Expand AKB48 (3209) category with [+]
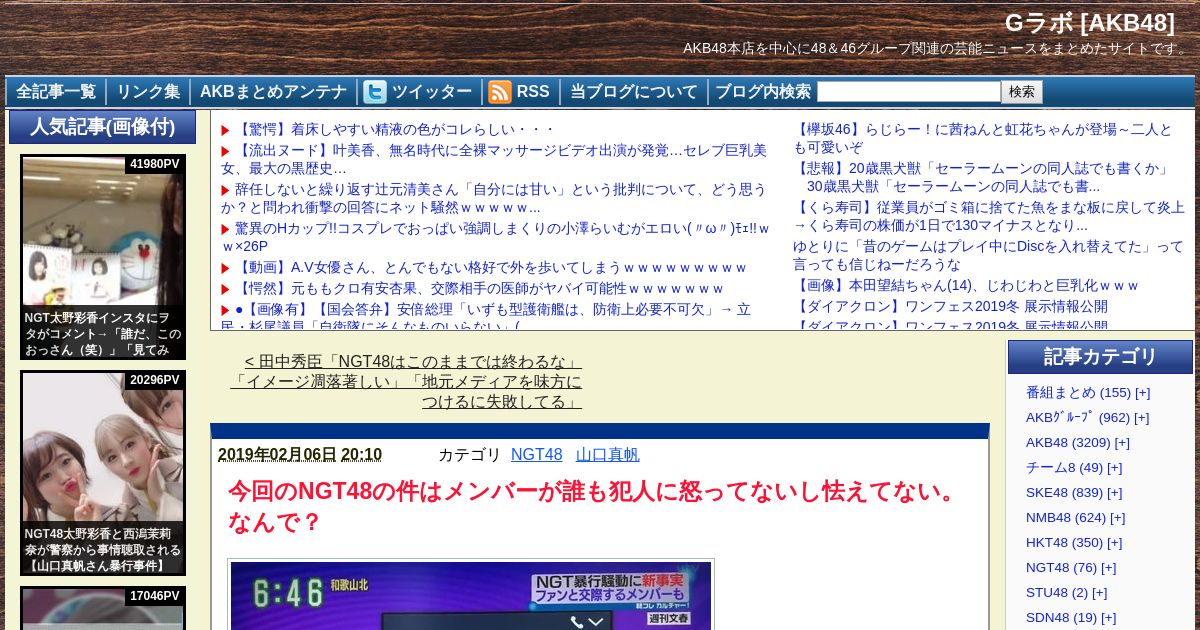The image size is (1200, 630). tap(1122, 443)
